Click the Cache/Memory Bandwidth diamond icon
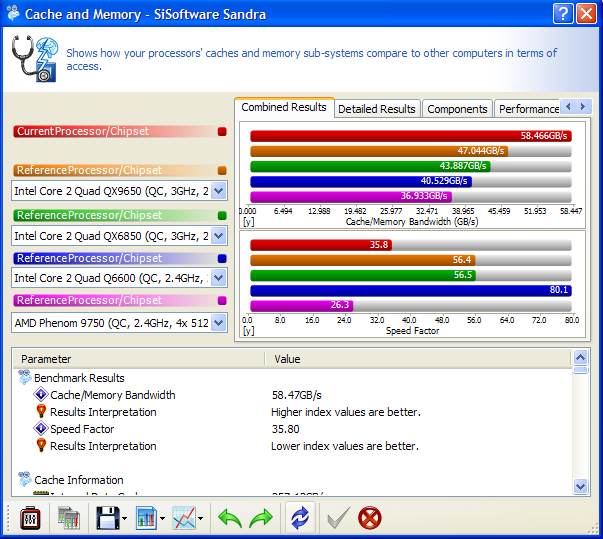603x539 pixels. tap(40, 394)
